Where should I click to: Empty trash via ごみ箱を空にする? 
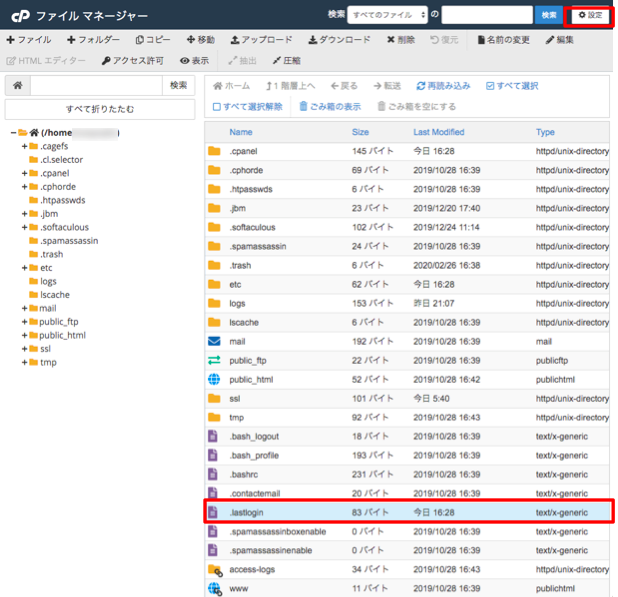(x=416, y=106)
